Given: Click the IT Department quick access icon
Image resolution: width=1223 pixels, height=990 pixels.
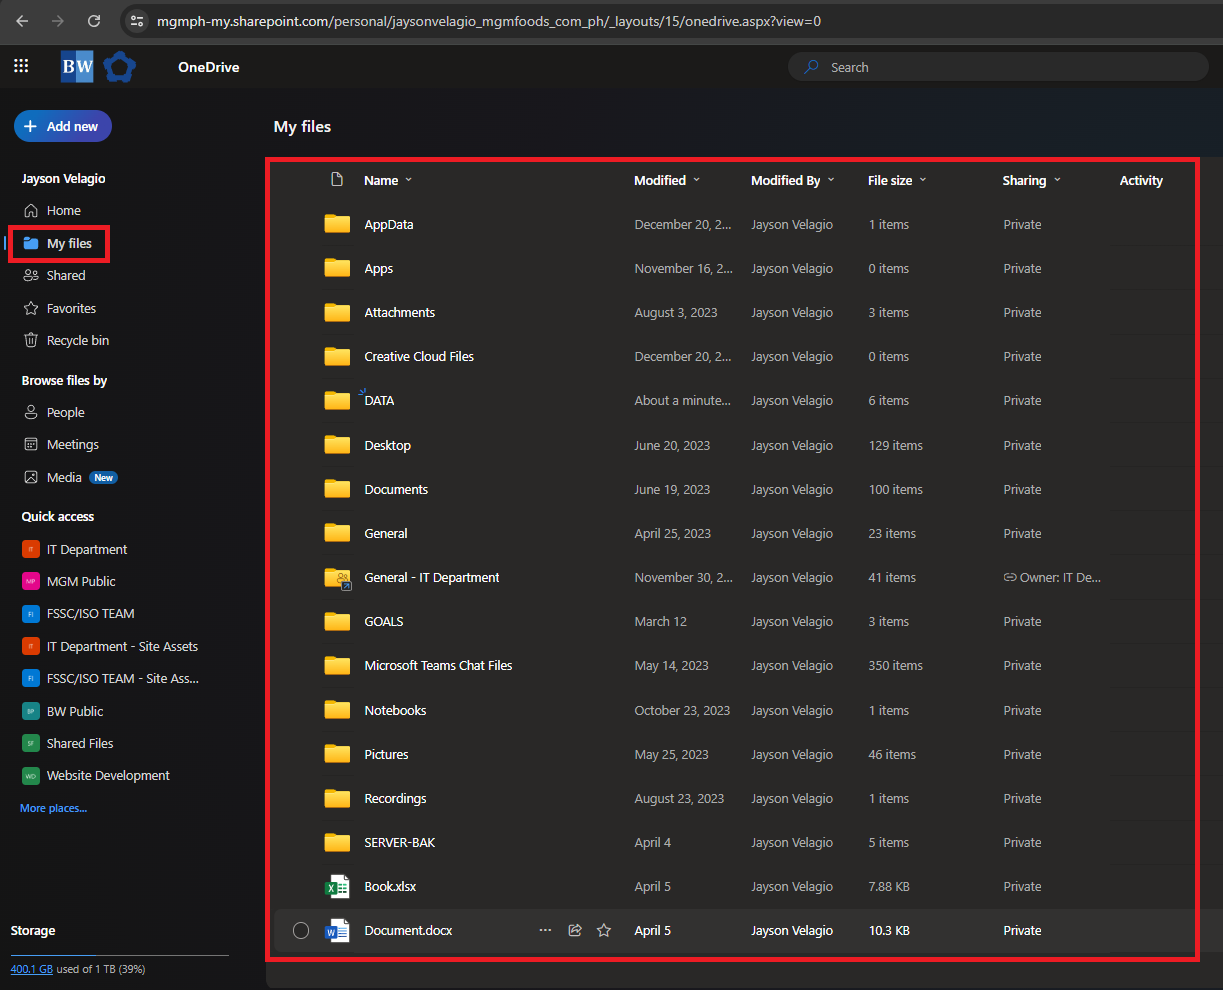Looking at the screenshot, I should point(30,549).
